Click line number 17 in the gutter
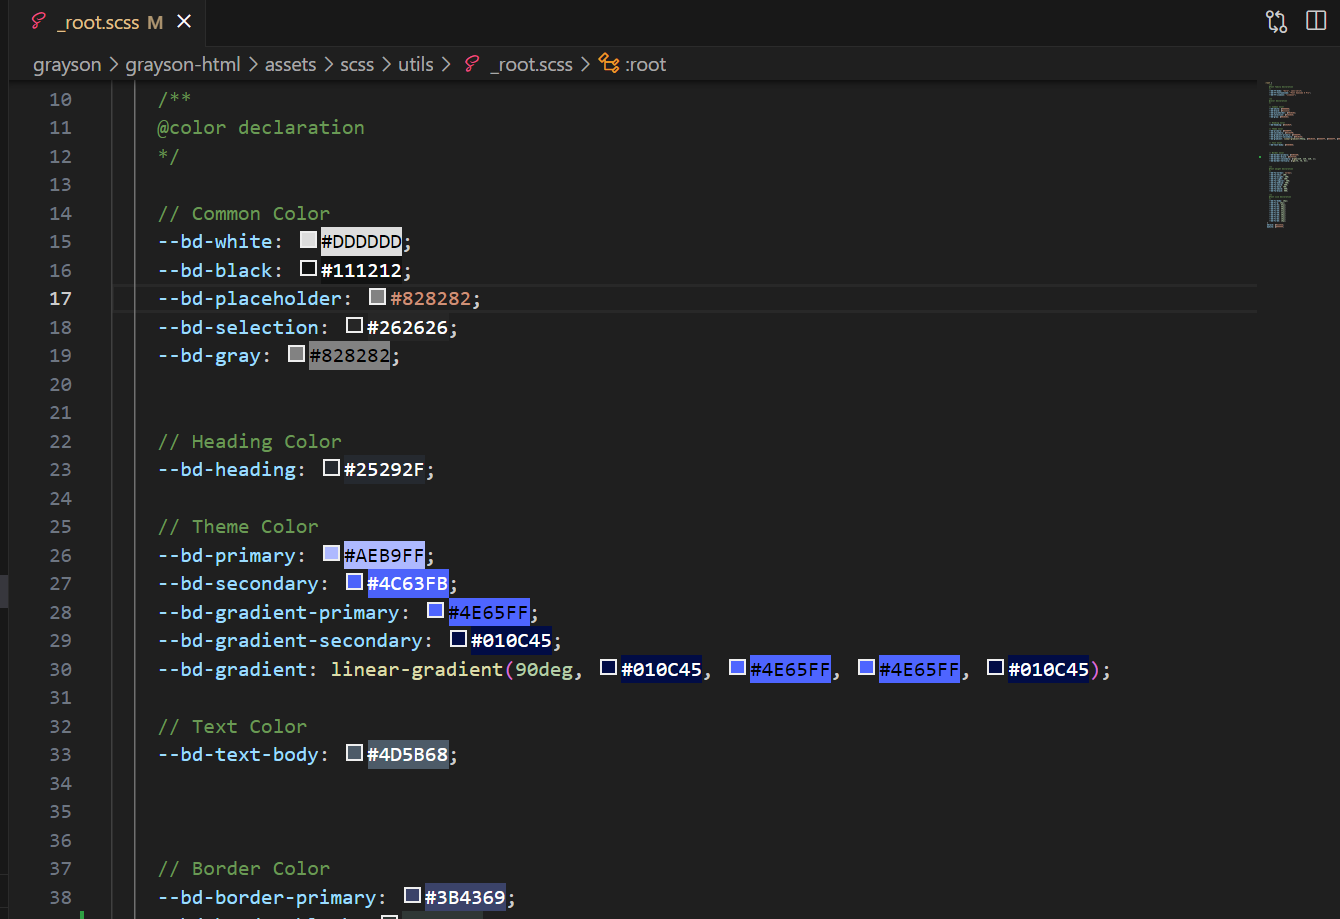 (61, 298)
